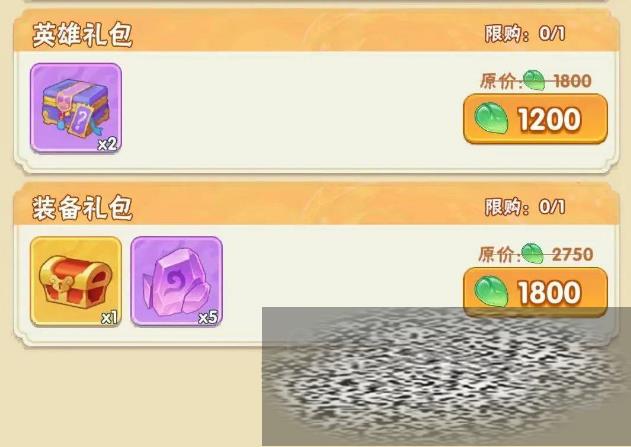Click empty area inside 英雄礼包 card

point(292,111)
